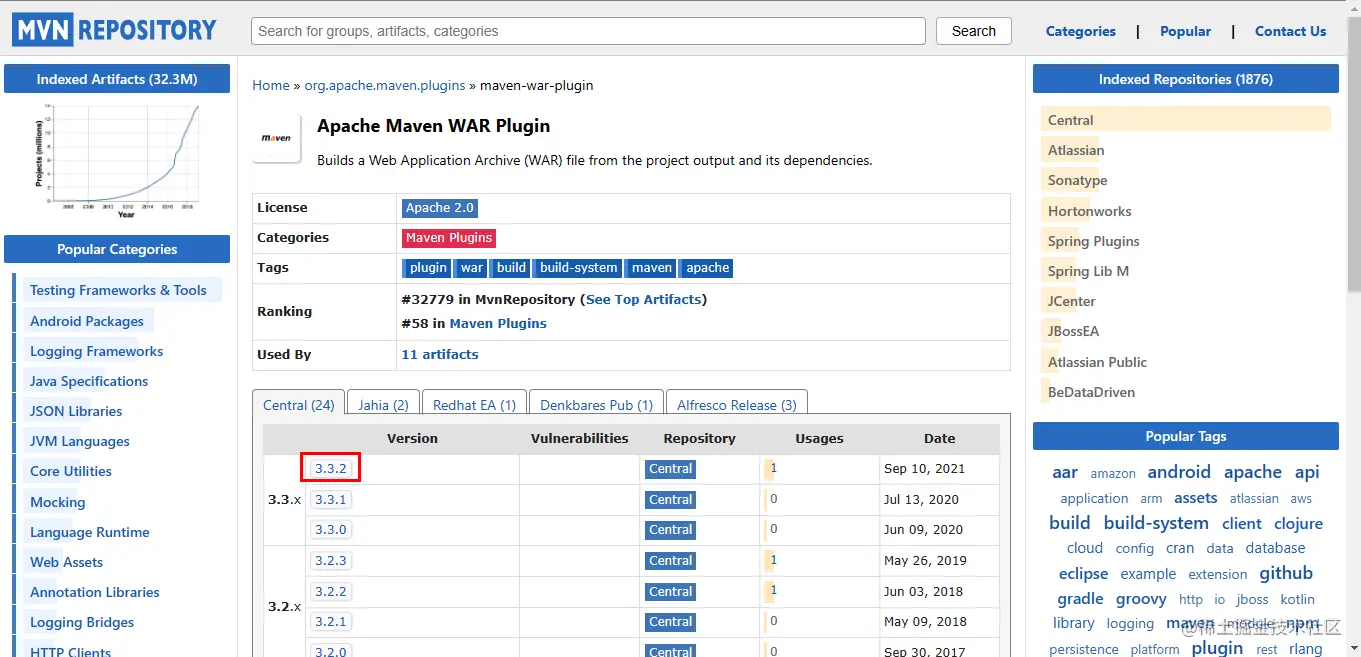The width and height of the screenshot is (1361, 657).
Task: Open version 3.3.2
Action: 330,468
